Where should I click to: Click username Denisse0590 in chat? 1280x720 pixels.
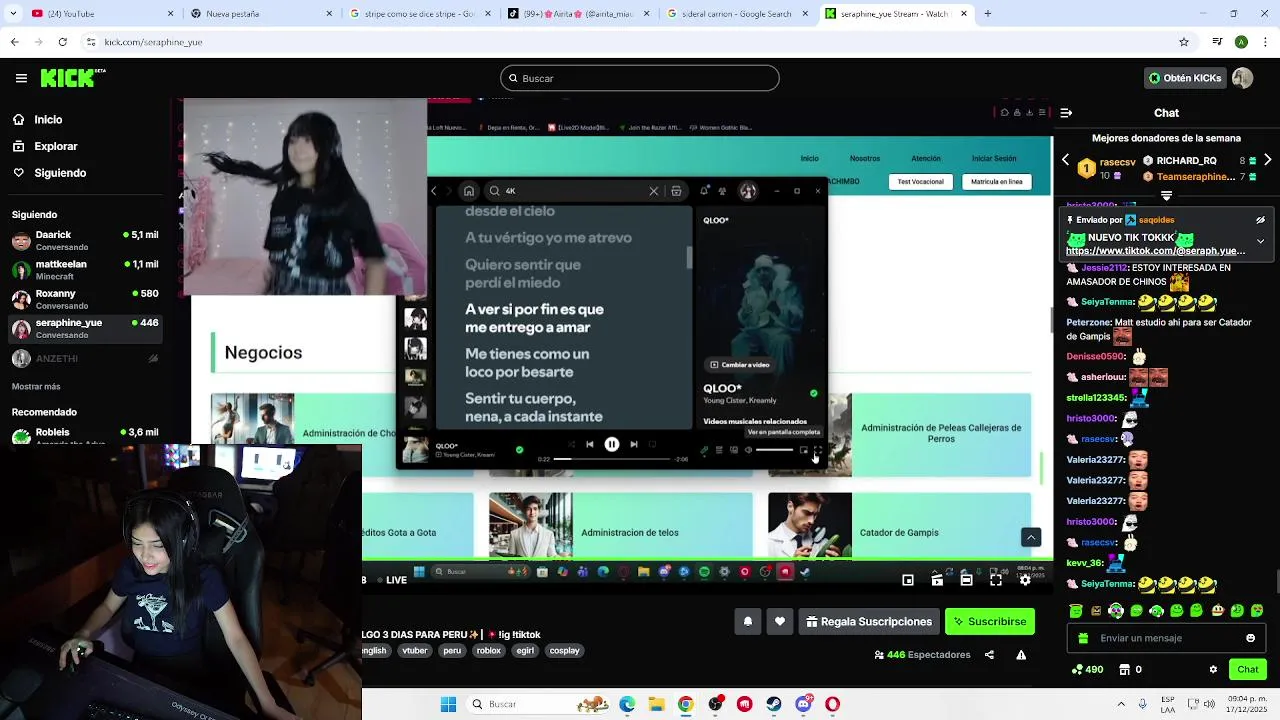[x=1095, y=356]
